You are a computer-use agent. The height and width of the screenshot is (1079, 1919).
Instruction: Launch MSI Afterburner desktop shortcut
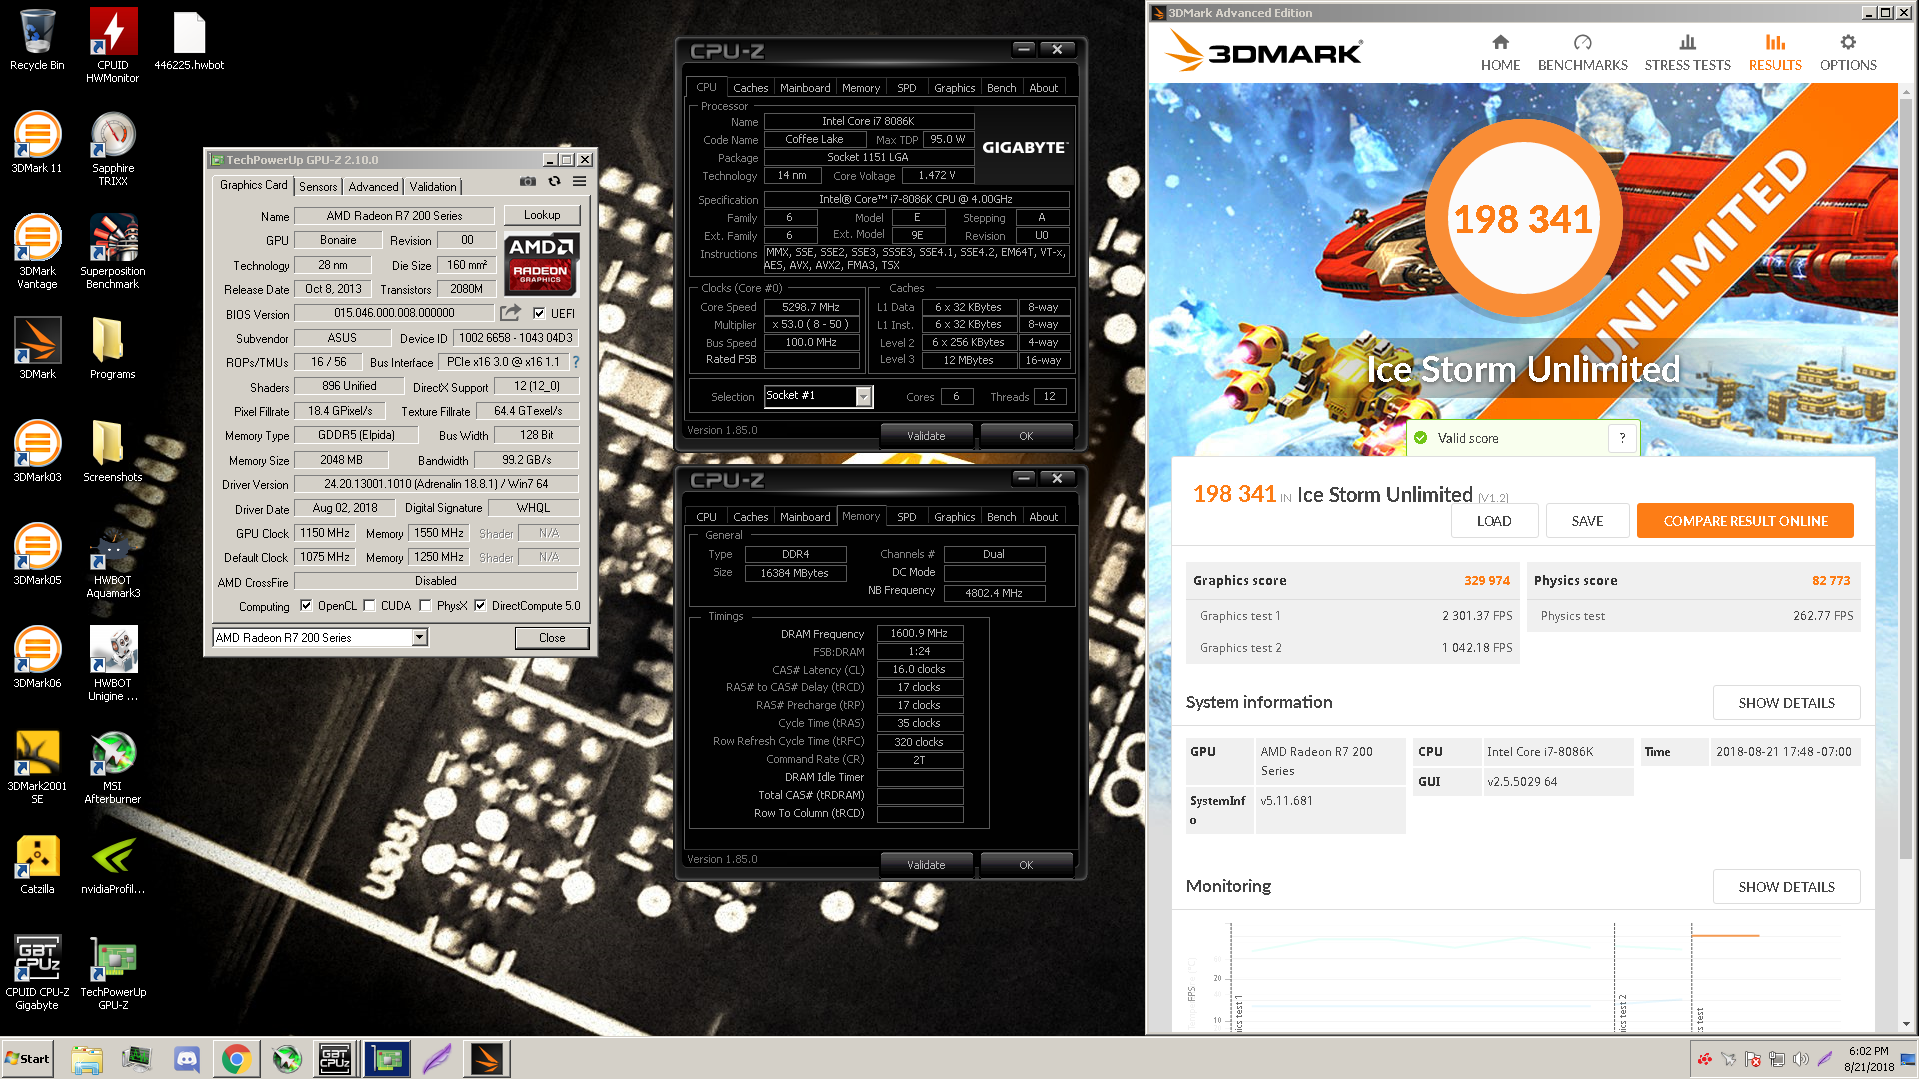pyautogui.click(x=113, y=766)
